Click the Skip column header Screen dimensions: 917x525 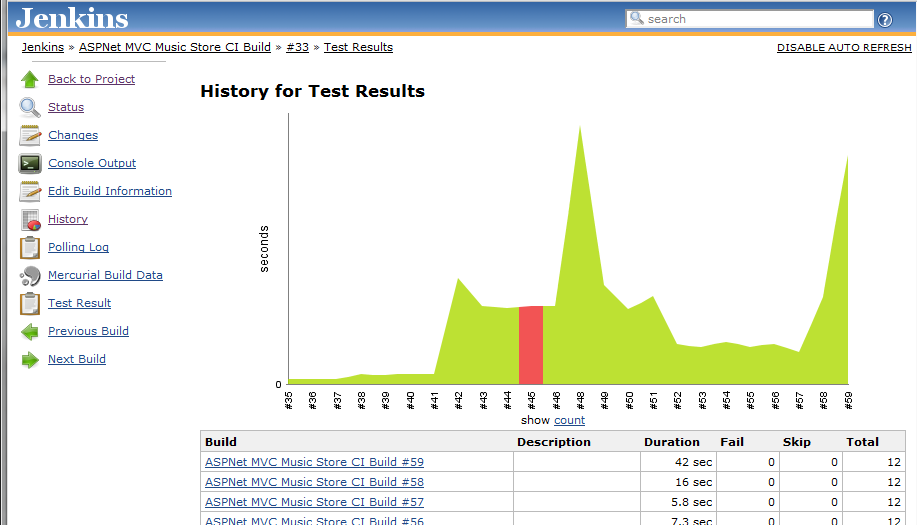797,442
